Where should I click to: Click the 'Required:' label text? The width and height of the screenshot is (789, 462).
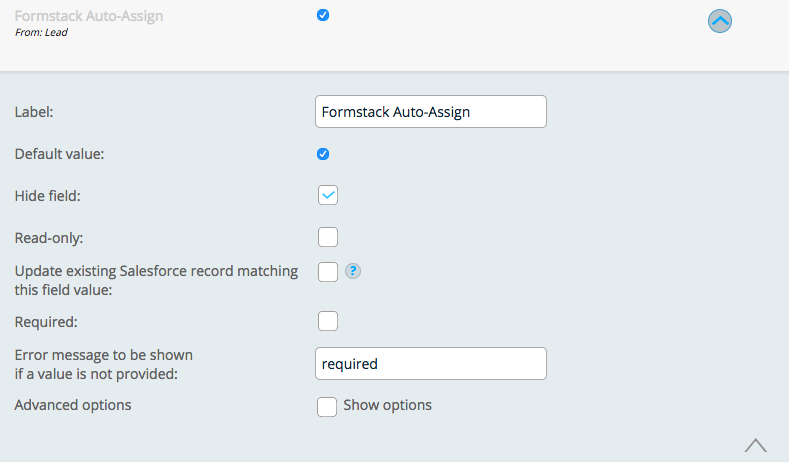(44, 322)
